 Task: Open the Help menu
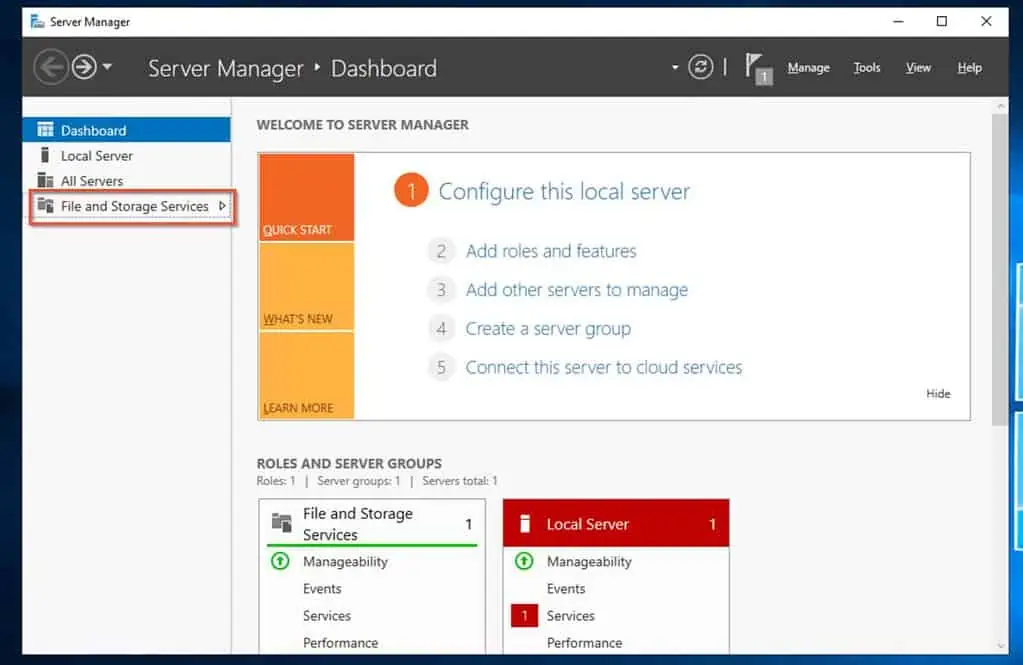click(x=969, y=67)
